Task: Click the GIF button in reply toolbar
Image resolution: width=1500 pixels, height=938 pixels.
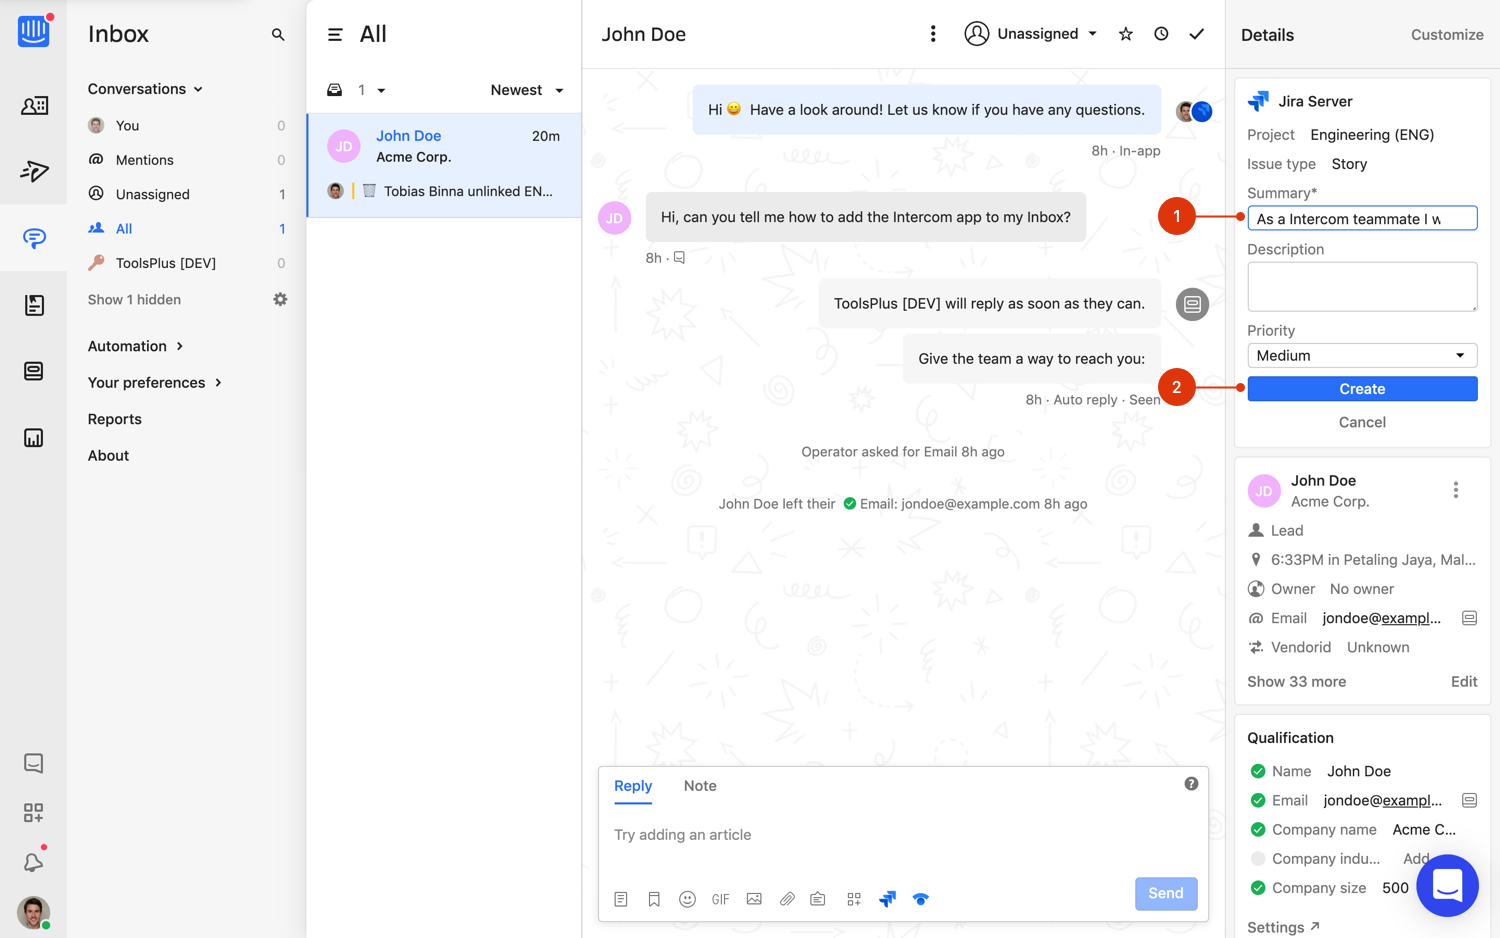Action: 720,899
